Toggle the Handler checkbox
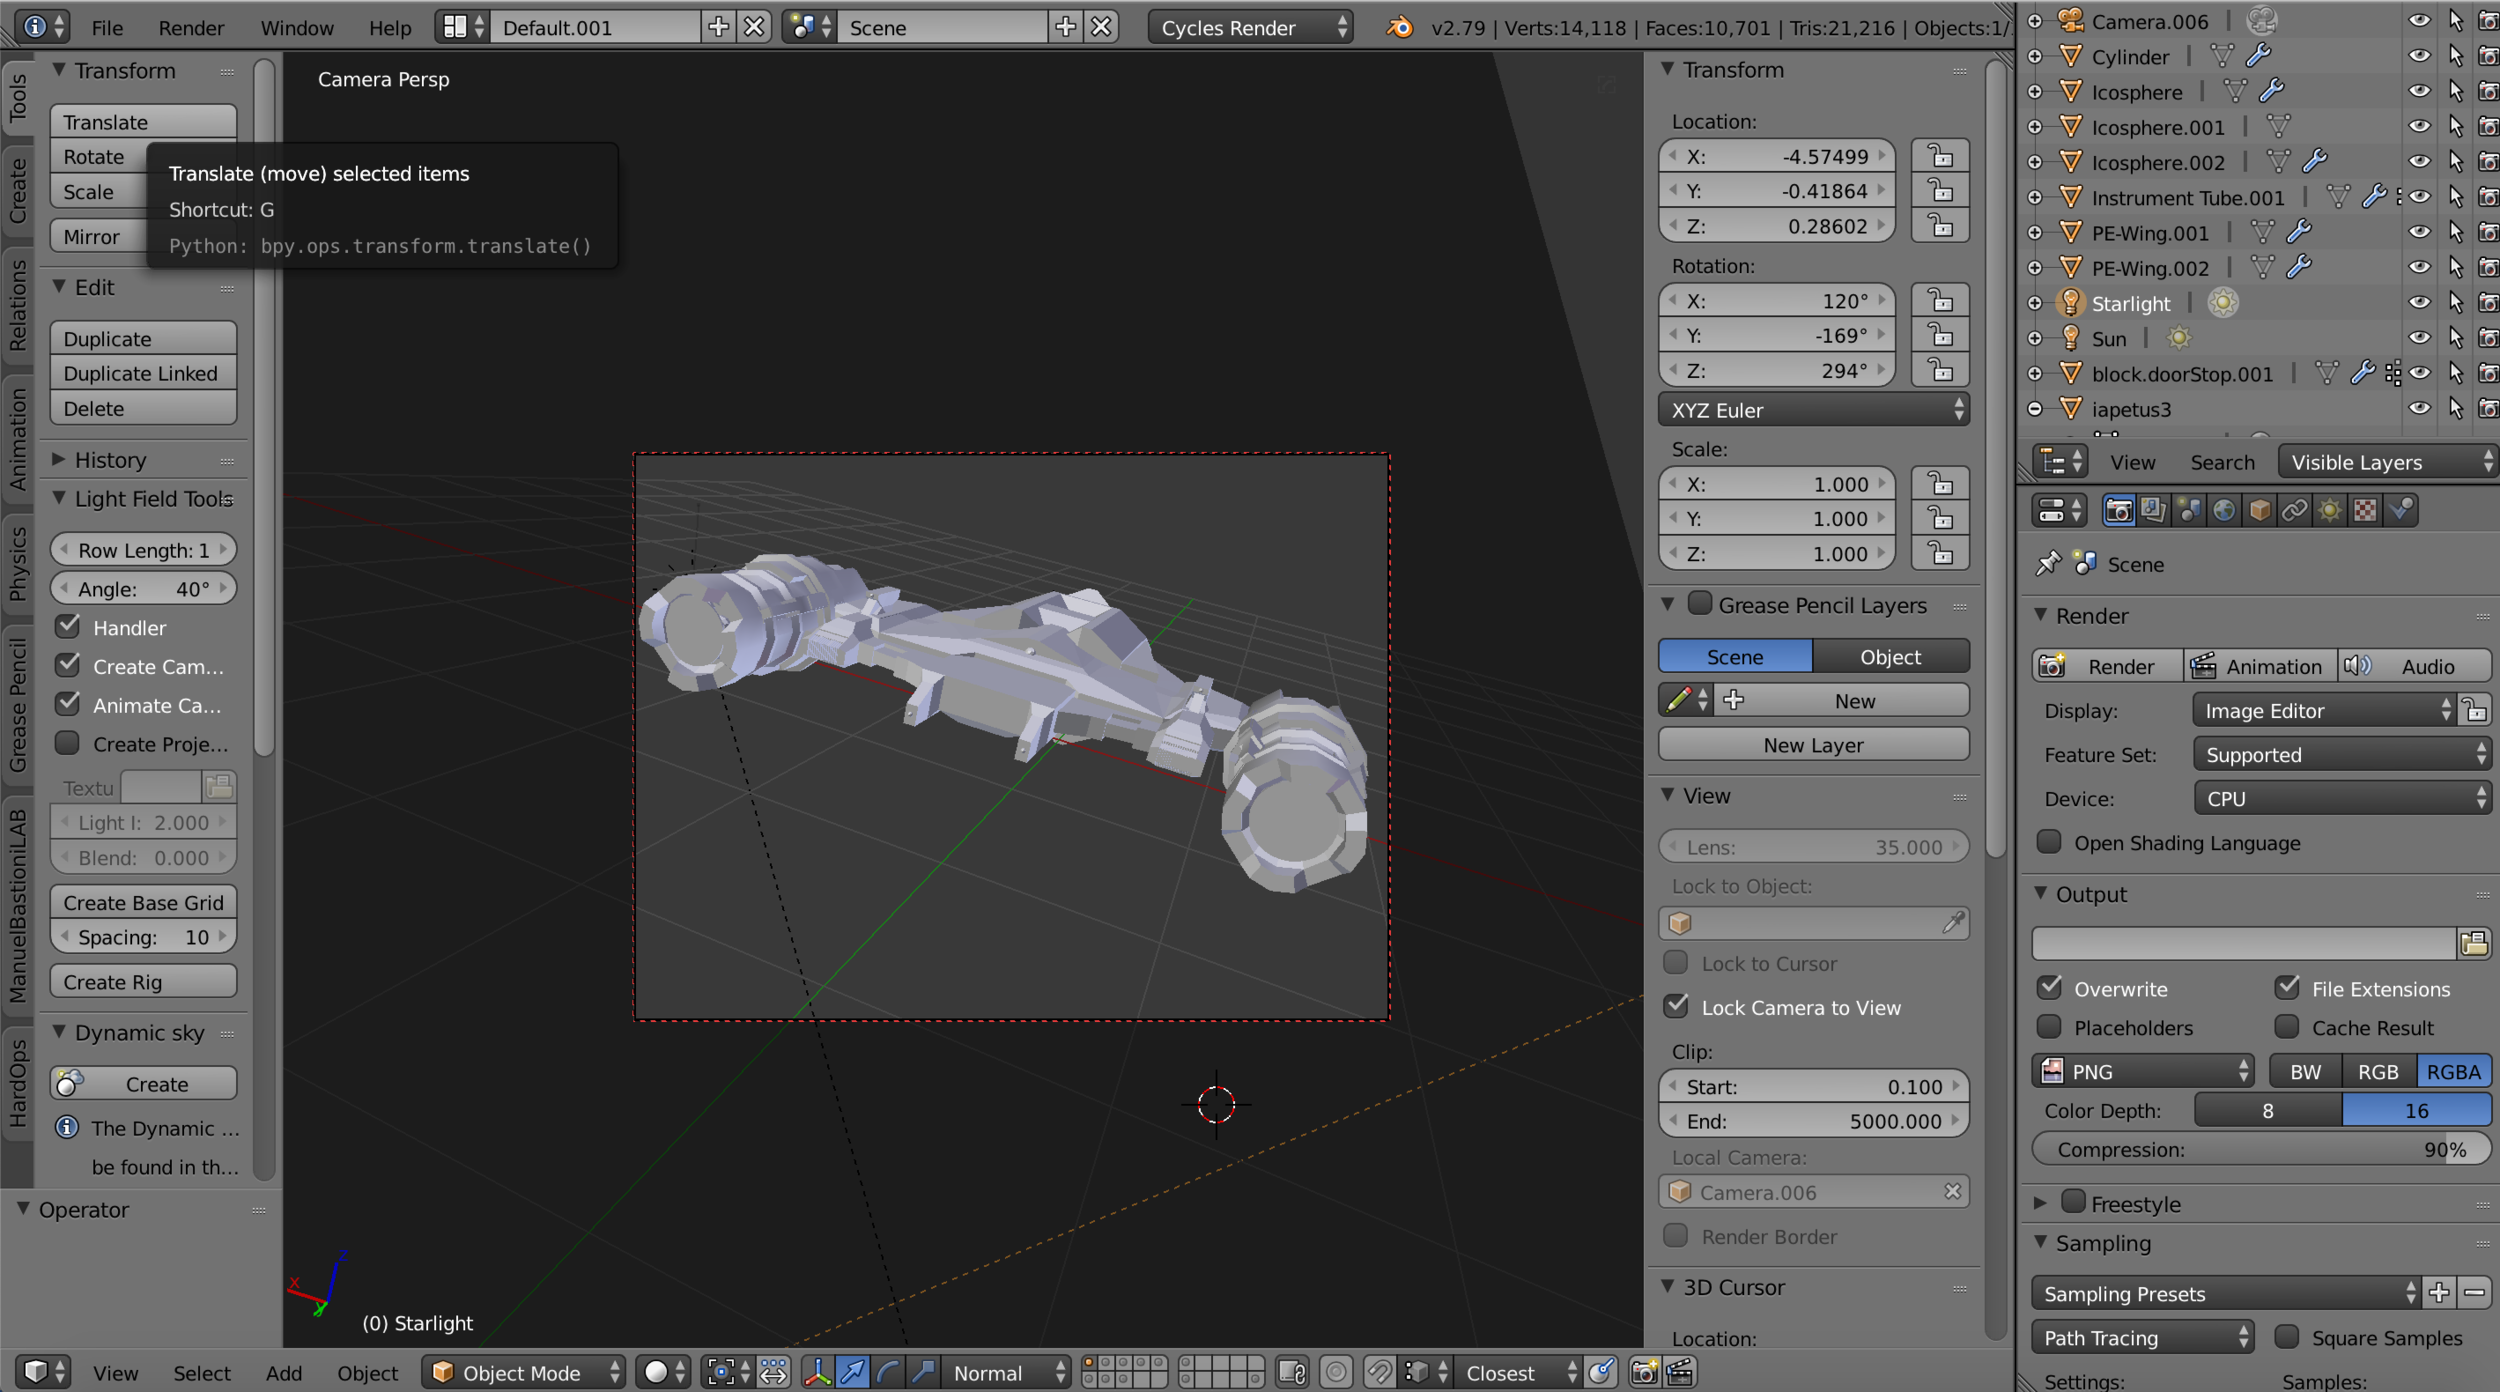 68,627
